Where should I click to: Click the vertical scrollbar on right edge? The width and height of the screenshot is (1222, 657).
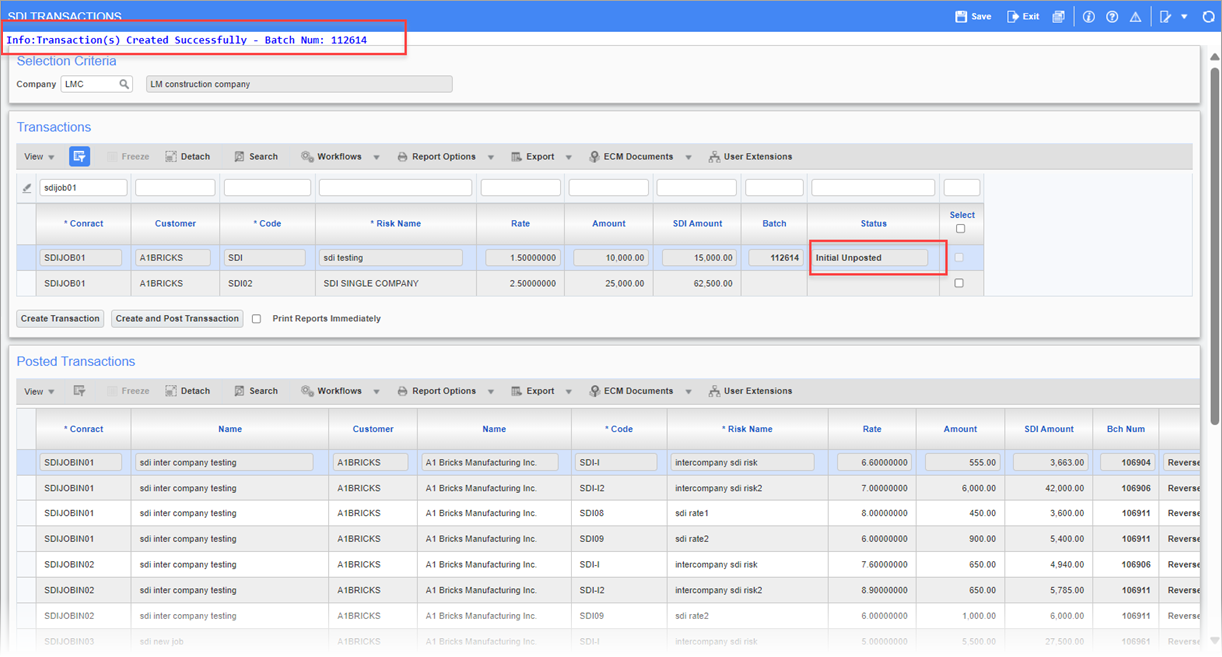tap(1214, 246)
